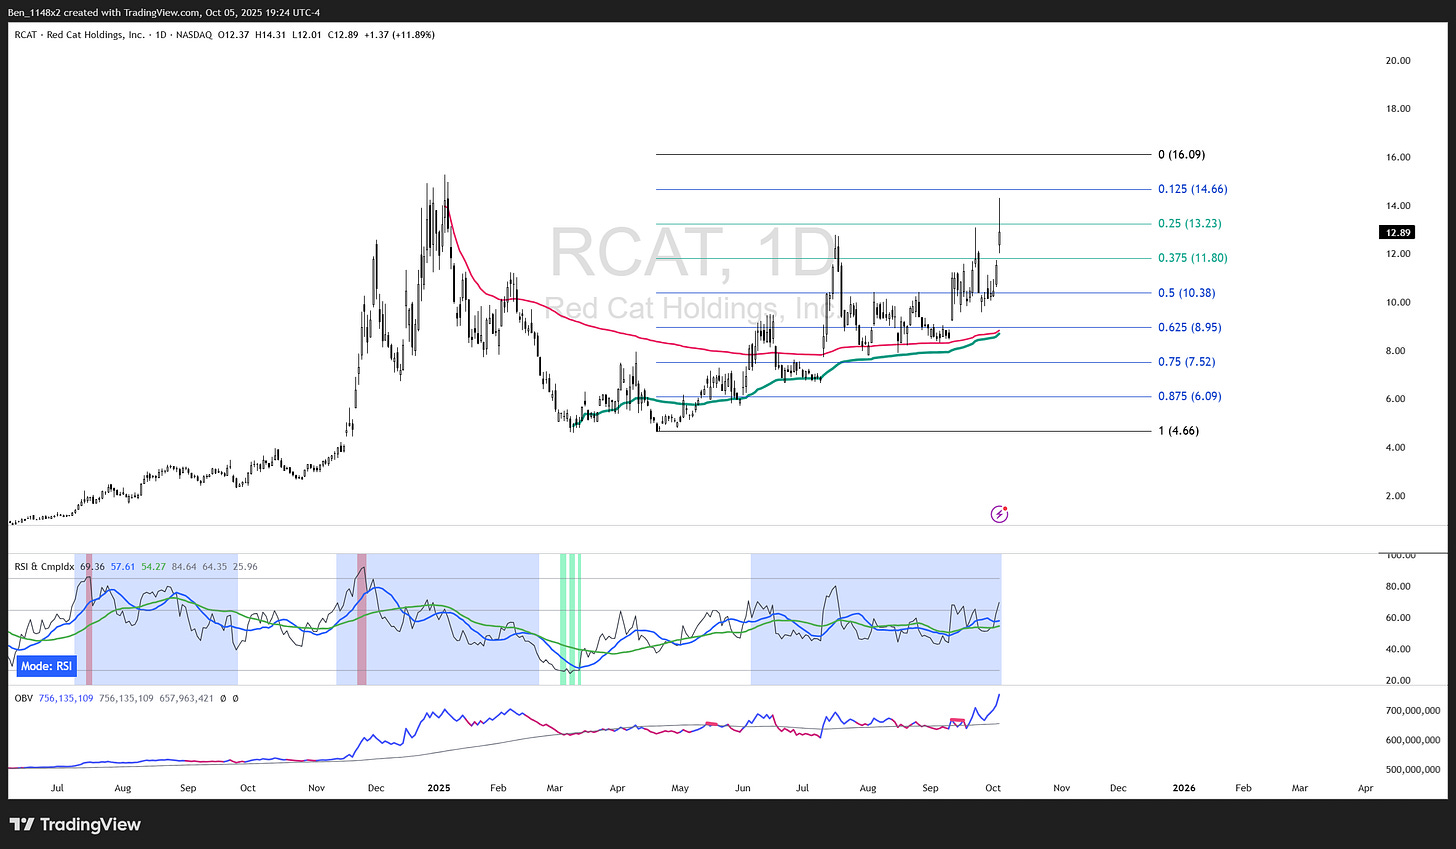This screenshot has height=849, width=1456.
Task: Click the 500,000,000 OBV axis label
Action: 1413,770
